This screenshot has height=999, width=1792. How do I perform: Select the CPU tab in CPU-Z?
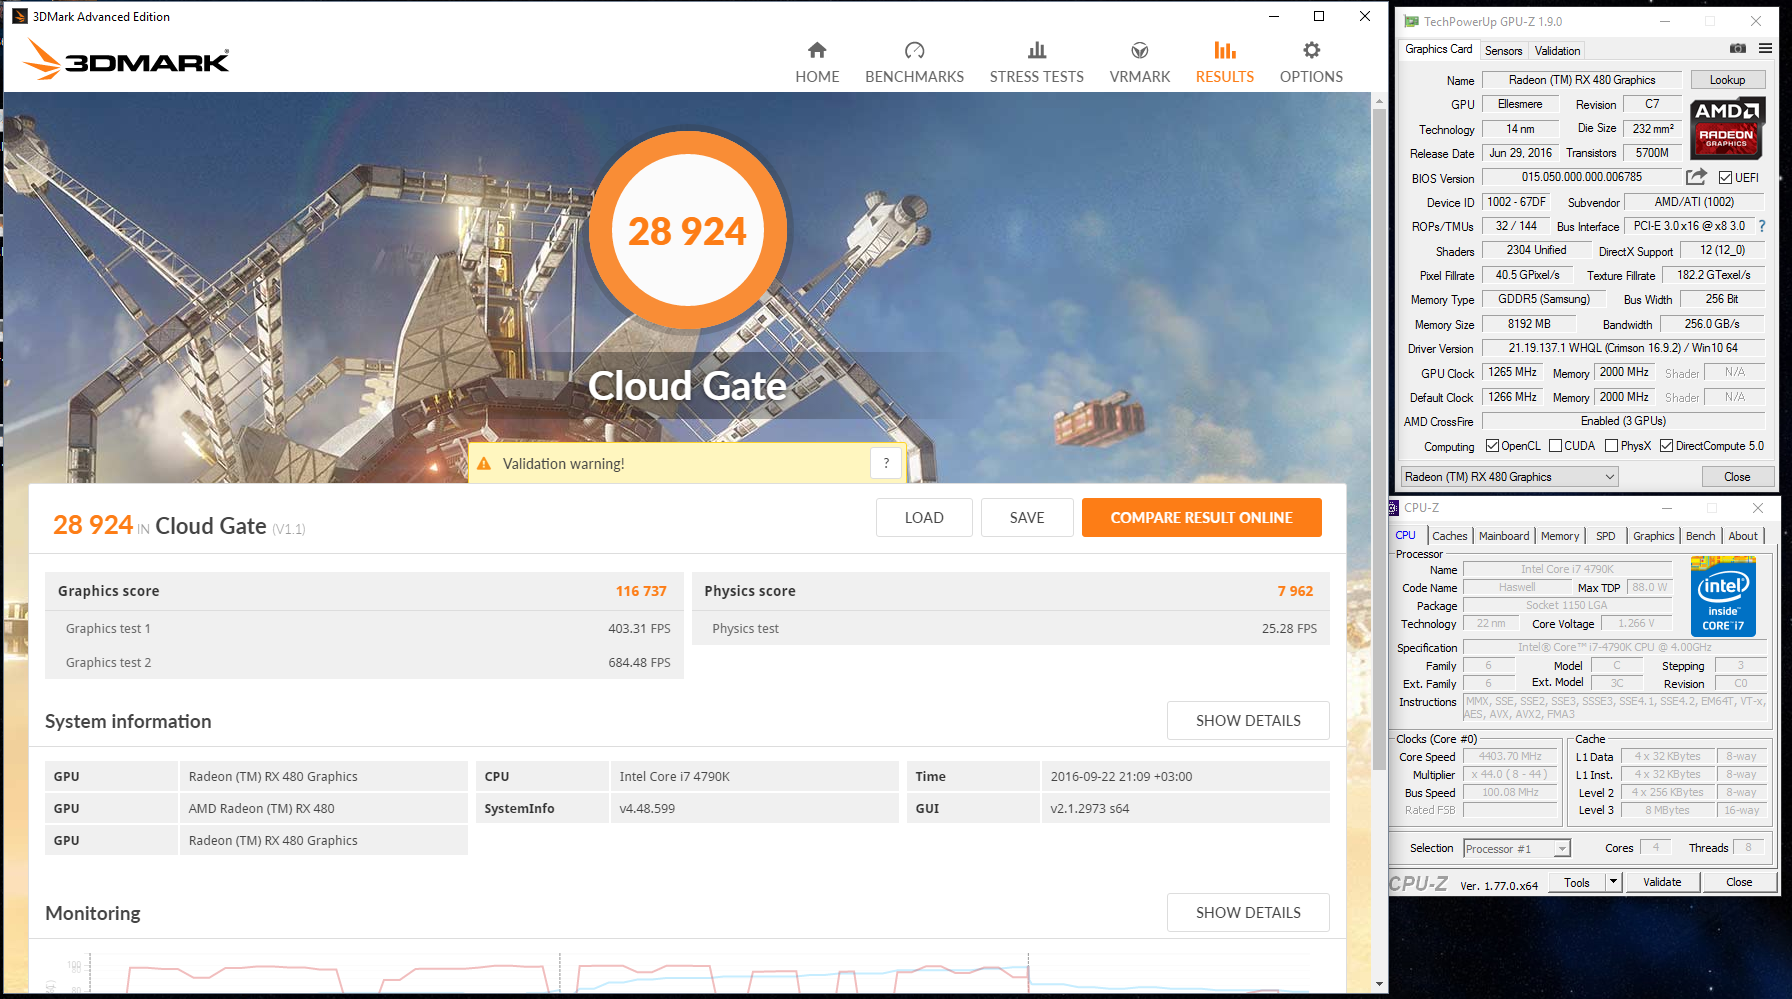[1405, 535]
